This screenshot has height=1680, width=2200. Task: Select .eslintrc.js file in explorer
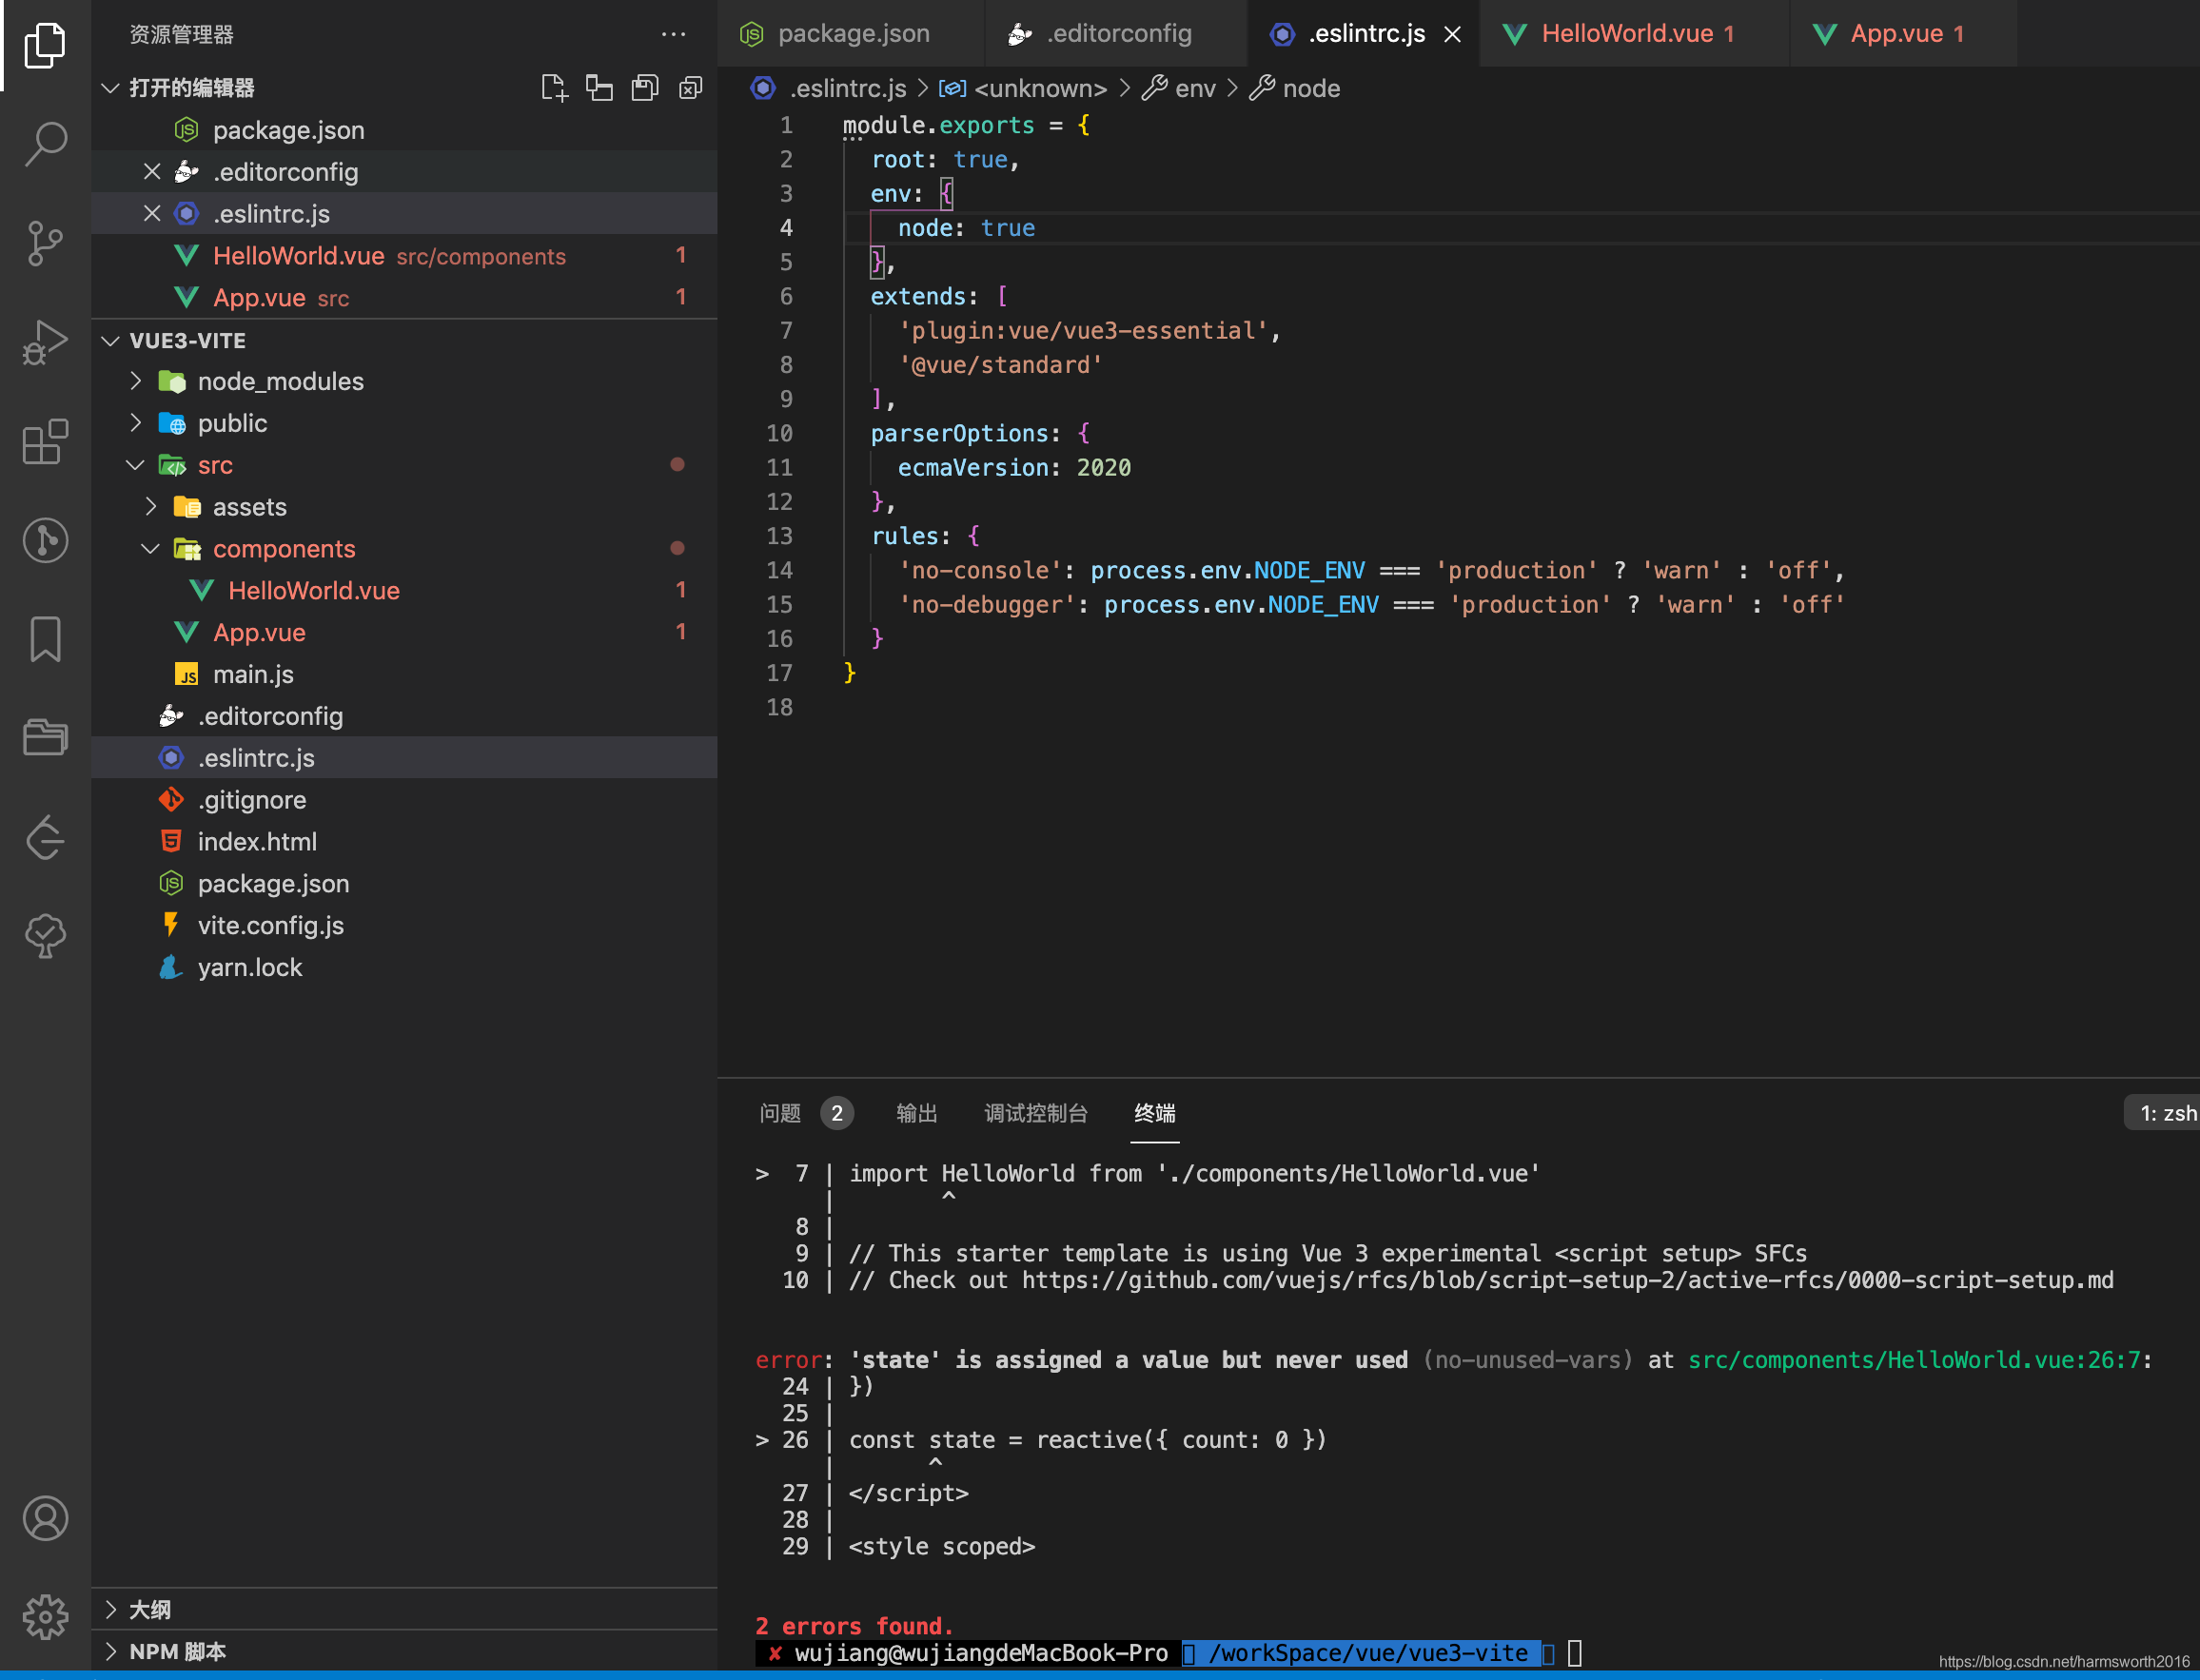click(x=256, y=757)
